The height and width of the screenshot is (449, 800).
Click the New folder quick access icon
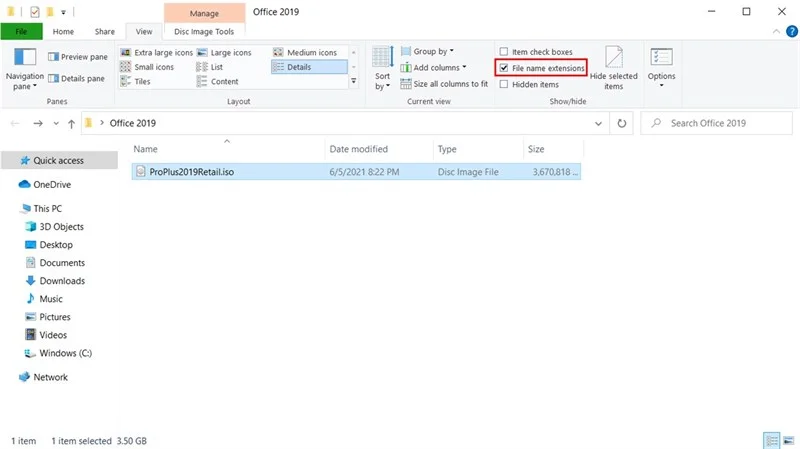coord(50,11)
